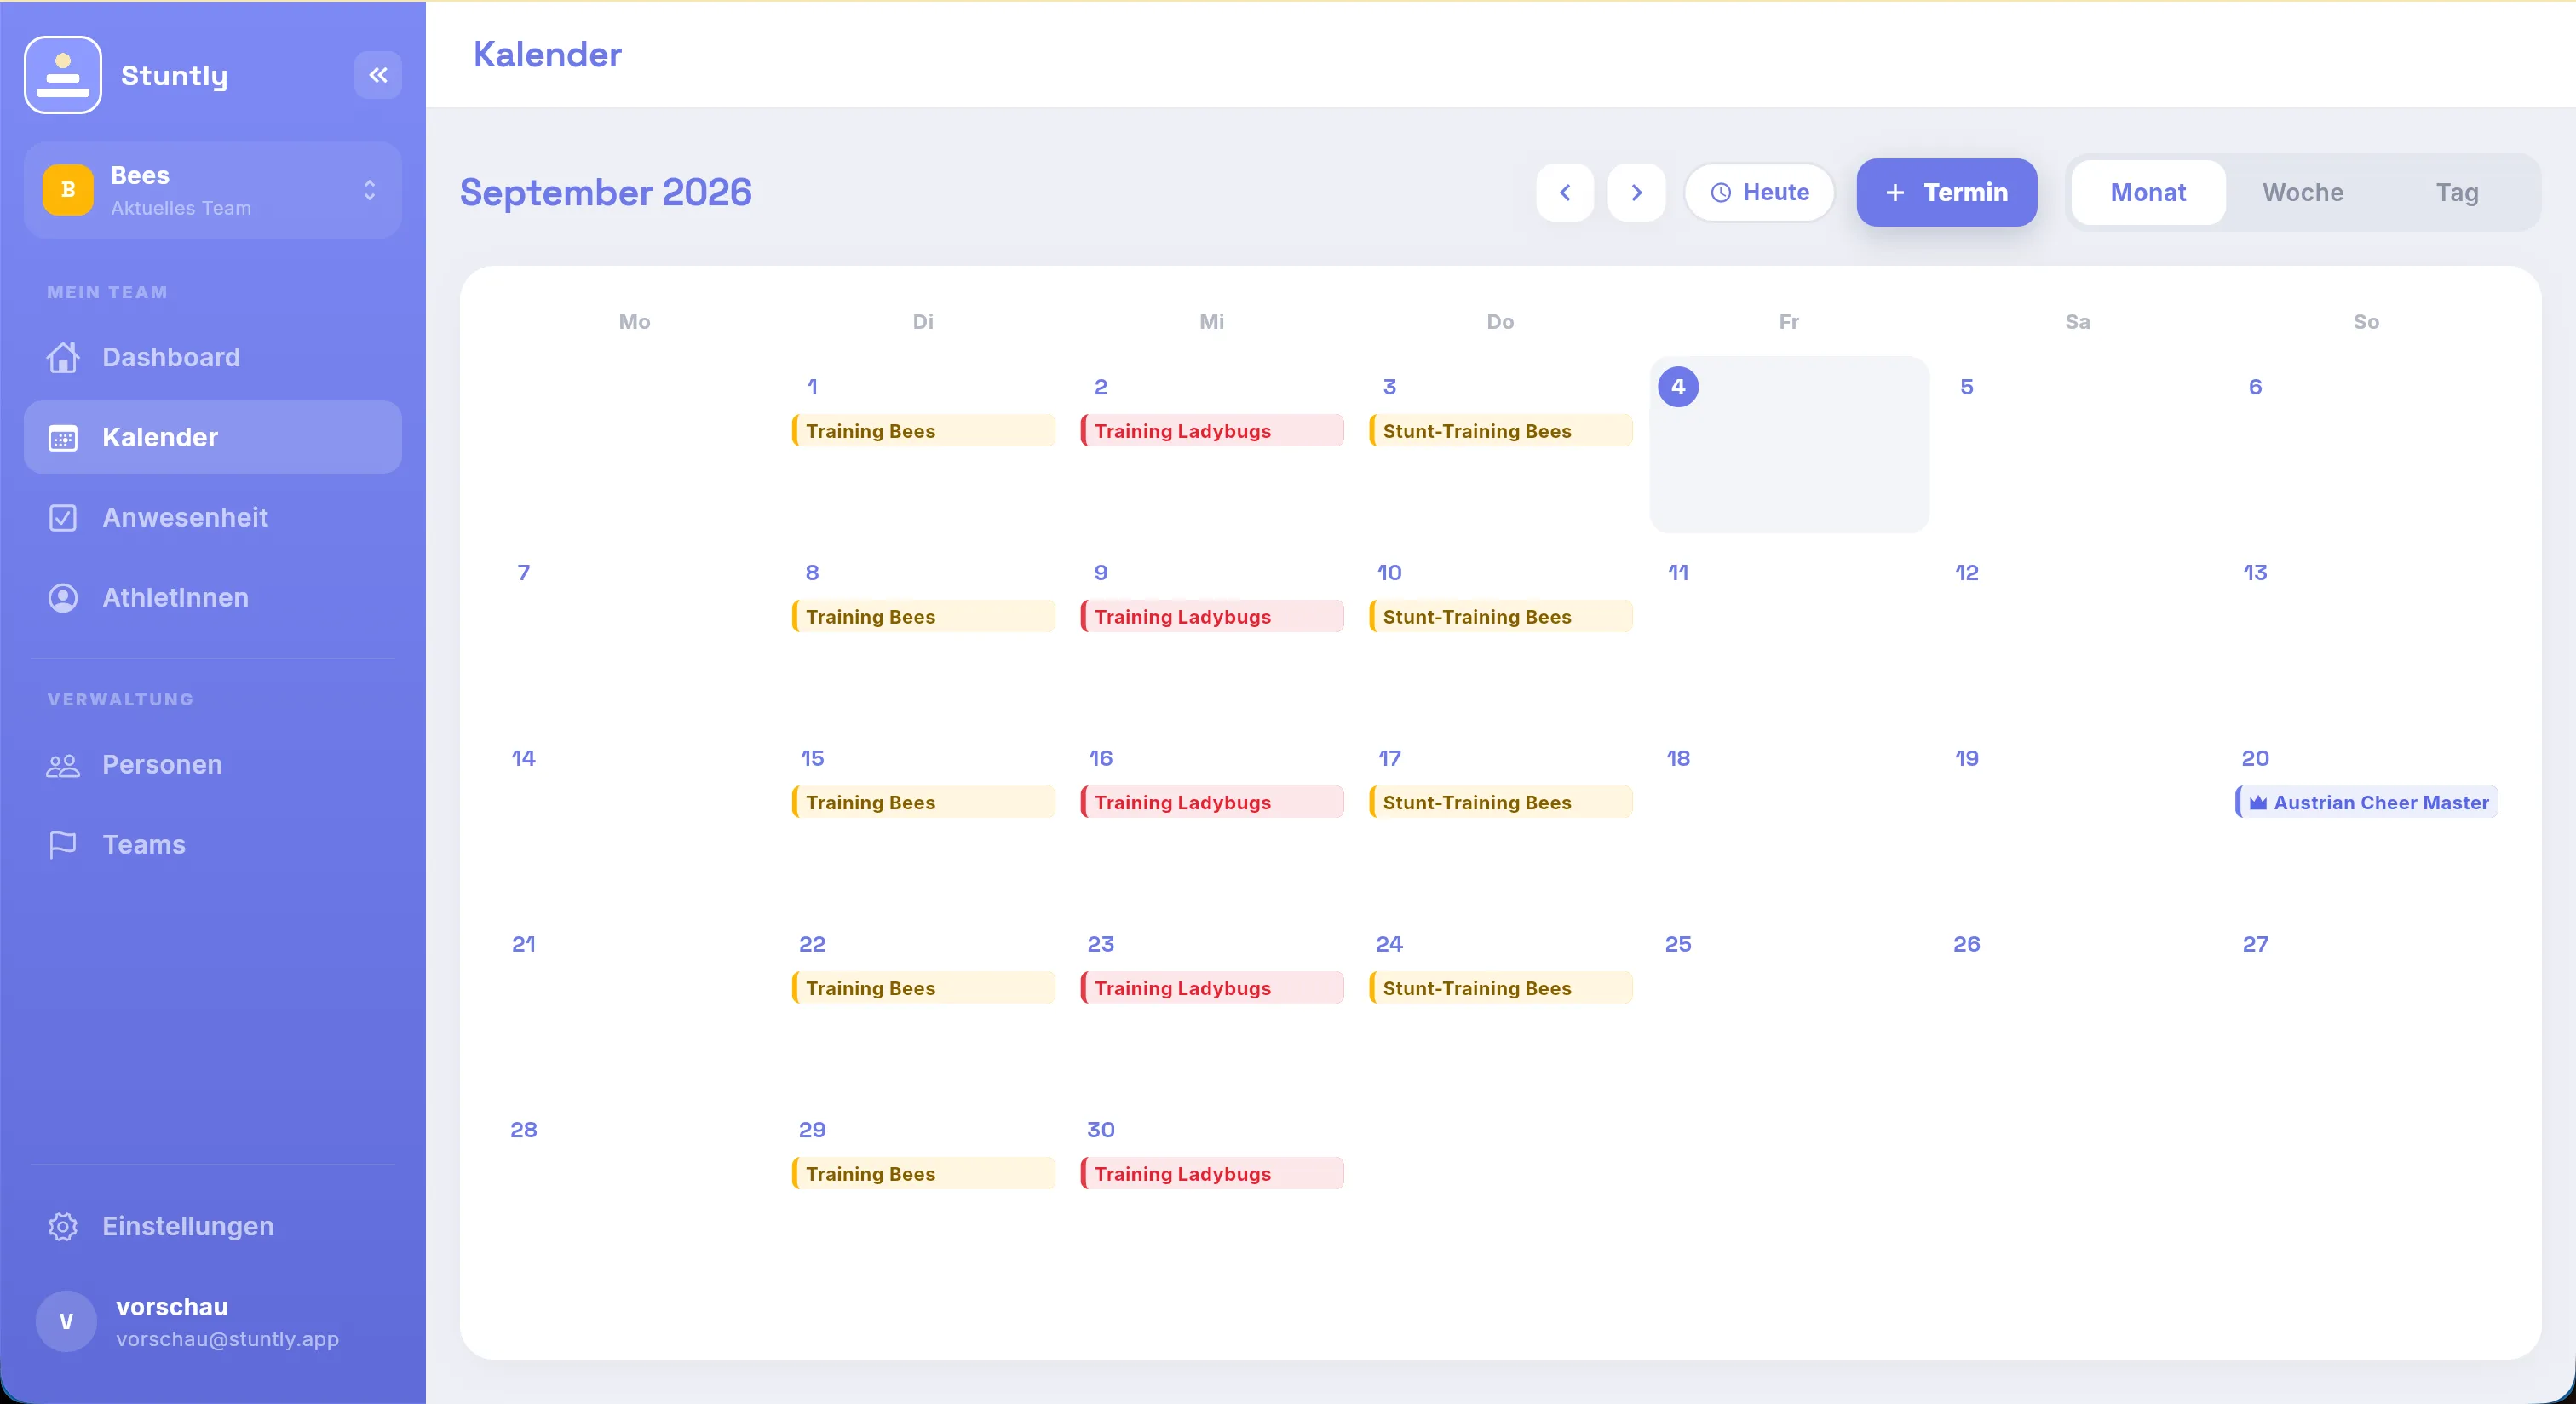
Task: Open Personen under Verwaltung
Action: tap(213, 764)
